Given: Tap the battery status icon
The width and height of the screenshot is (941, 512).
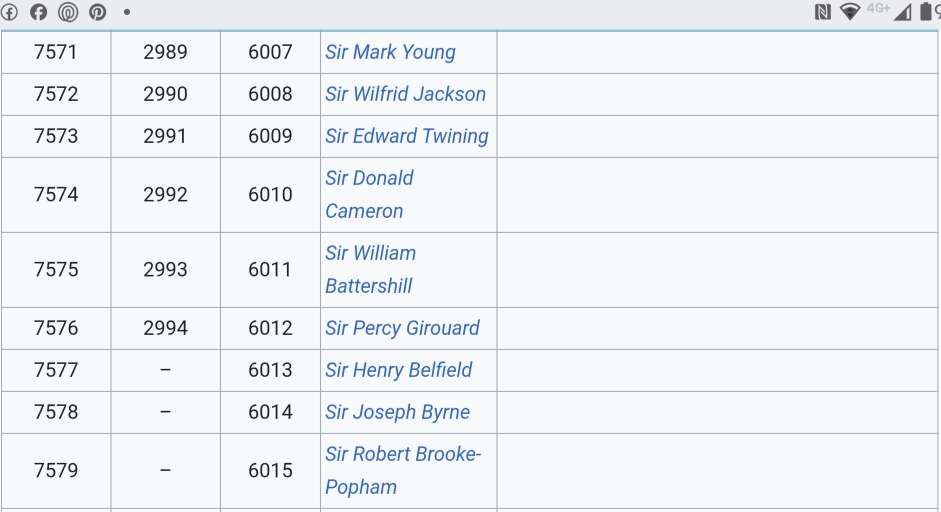Looking at the screenshot, I should point(926,12).
